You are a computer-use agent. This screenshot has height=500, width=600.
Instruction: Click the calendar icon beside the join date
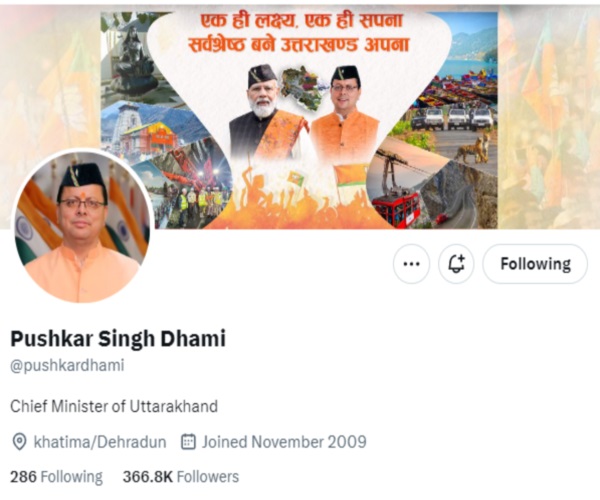point(188,441)
